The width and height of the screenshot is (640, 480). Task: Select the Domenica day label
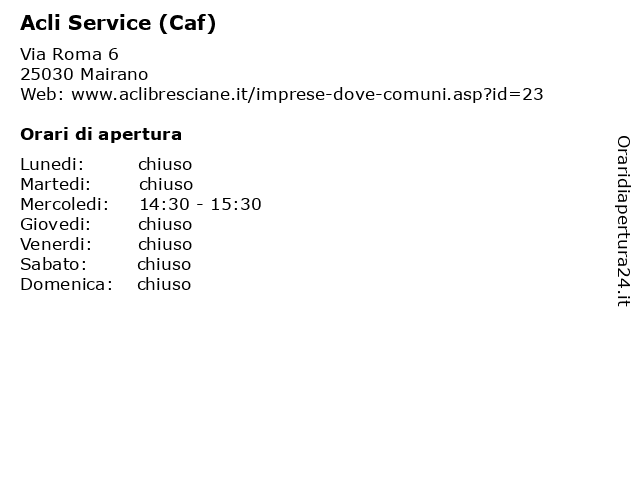66,284
